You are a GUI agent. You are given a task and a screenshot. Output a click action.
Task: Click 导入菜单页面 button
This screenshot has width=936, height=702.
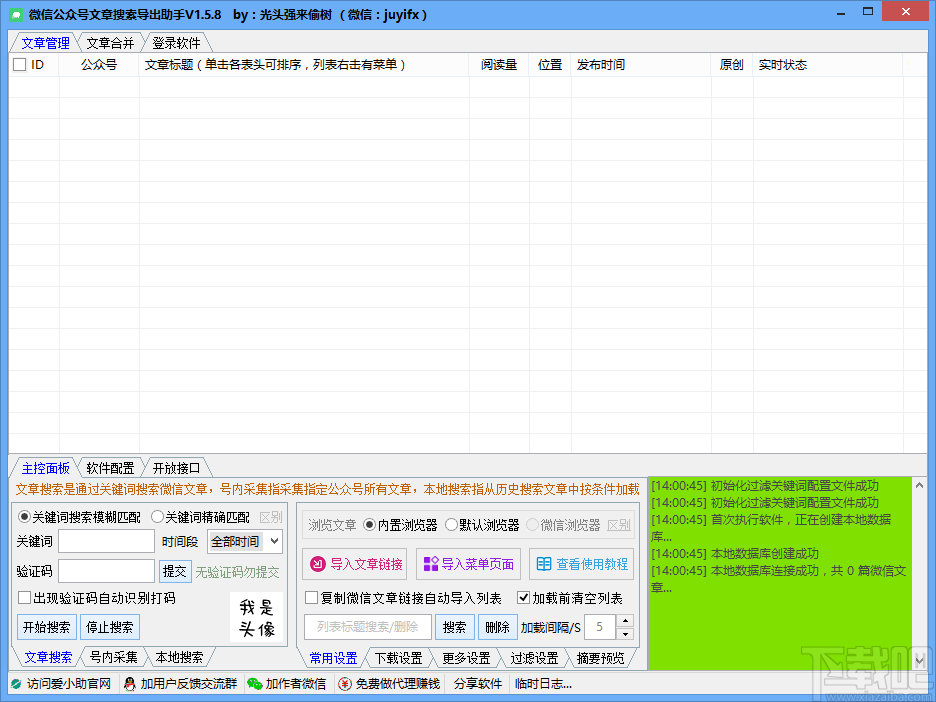pos(467,564)
